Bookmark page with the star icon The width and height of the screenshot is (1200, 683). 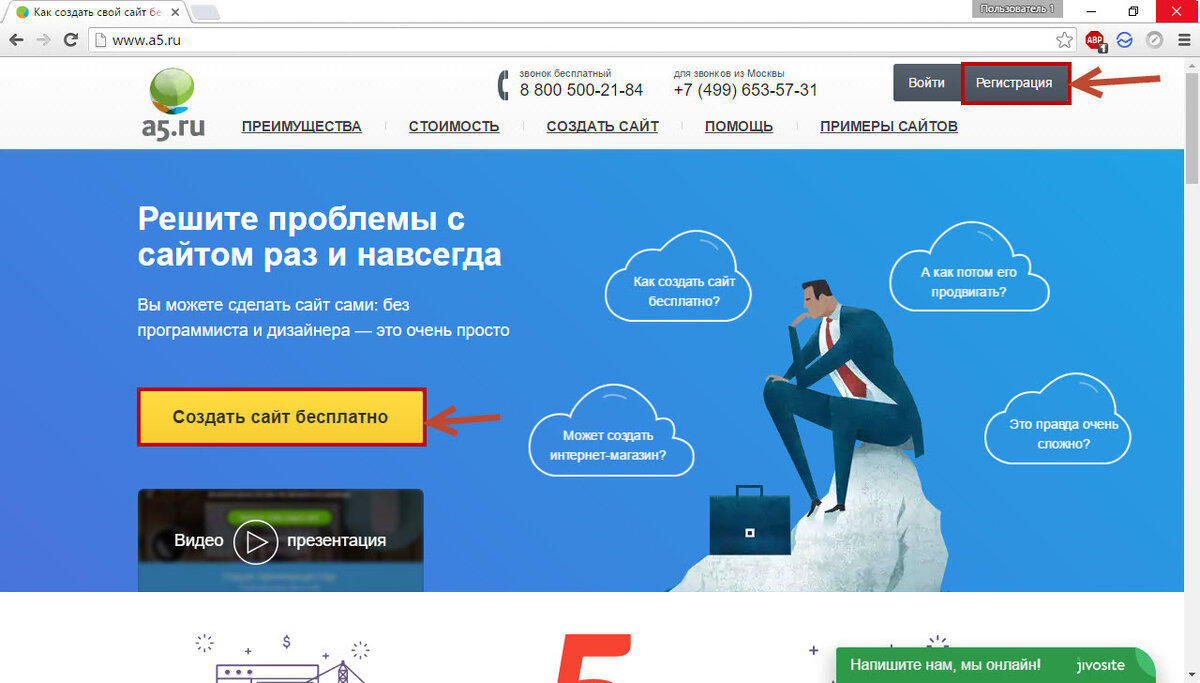[1065, 41]
